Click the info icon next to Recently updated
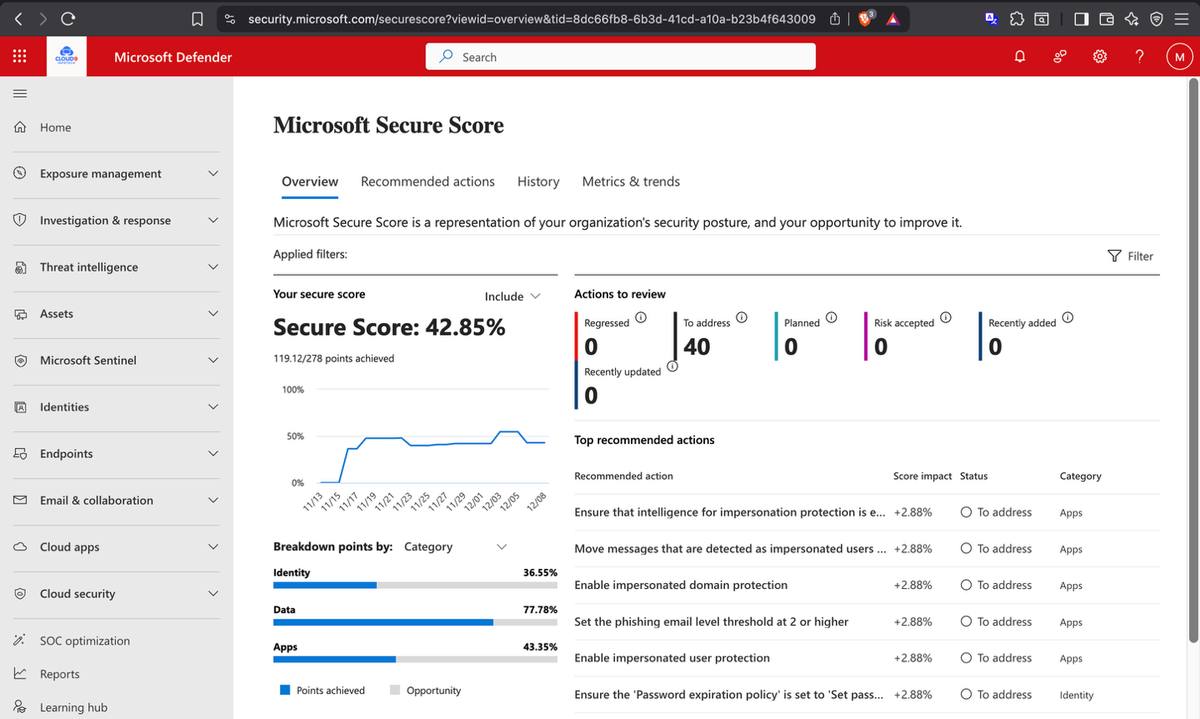This screenshot has height=719, width=1200. click(672, 367)
